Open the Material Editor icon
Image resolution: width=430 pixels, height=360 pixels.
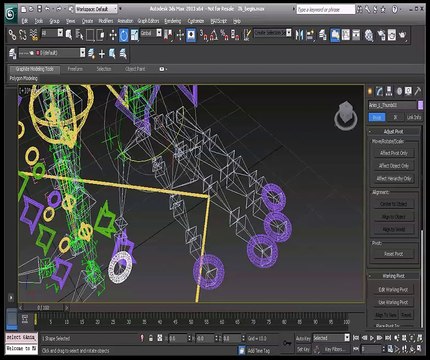click(369, 35)
